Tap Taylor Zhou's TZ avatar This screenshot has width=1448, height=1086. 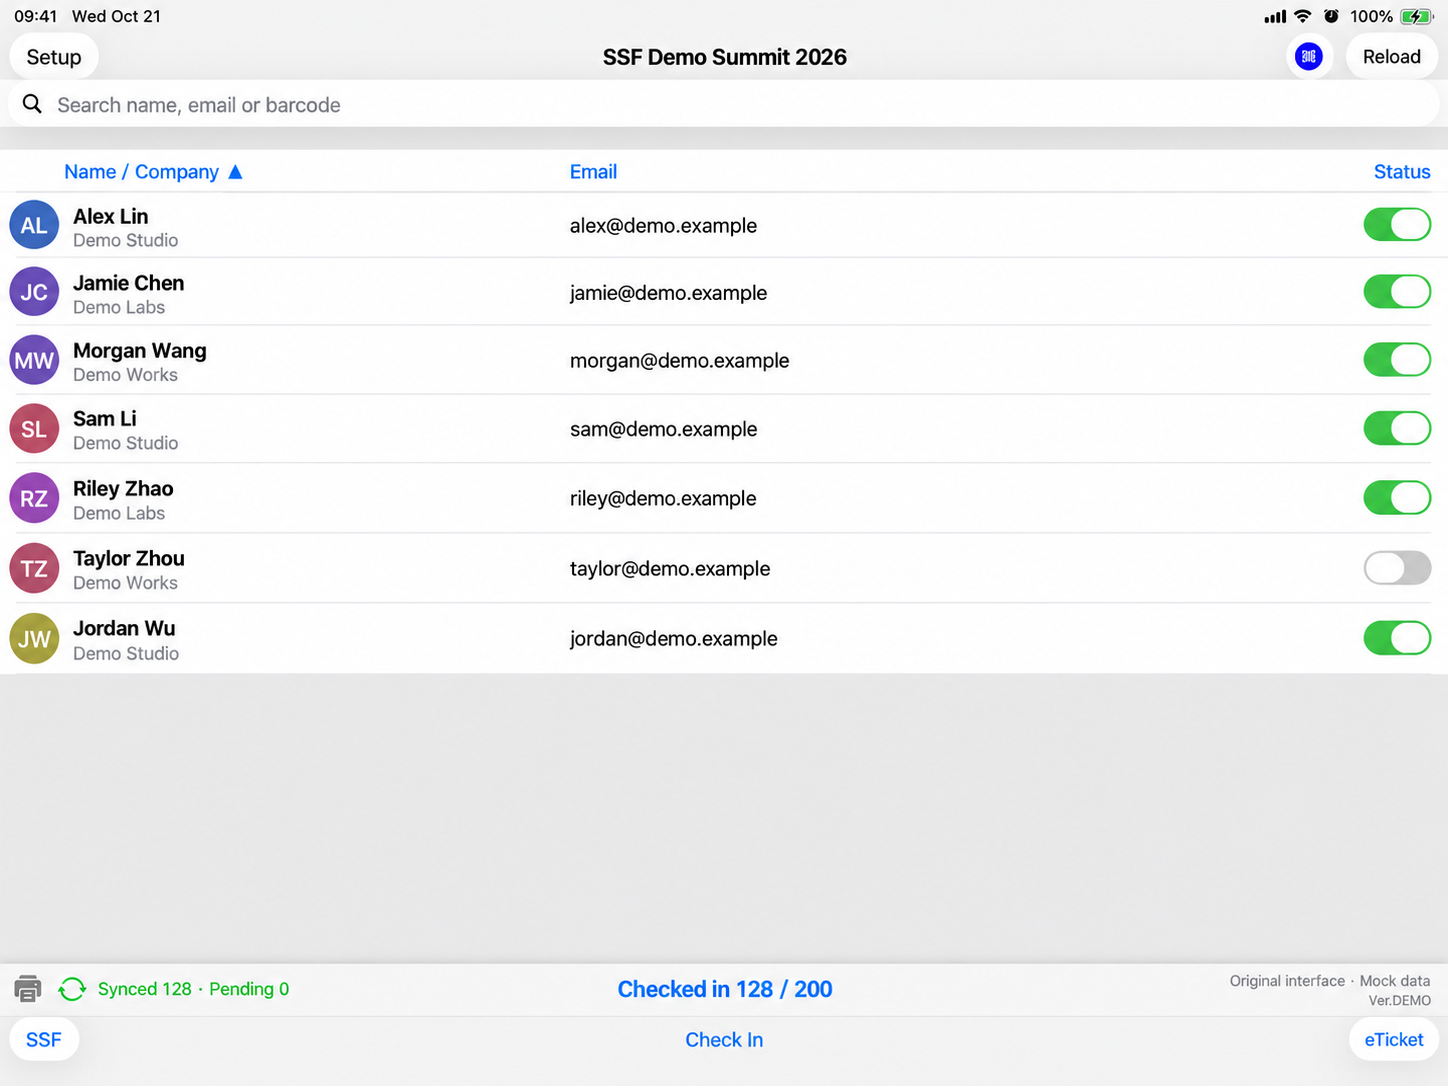click(34, 568)
